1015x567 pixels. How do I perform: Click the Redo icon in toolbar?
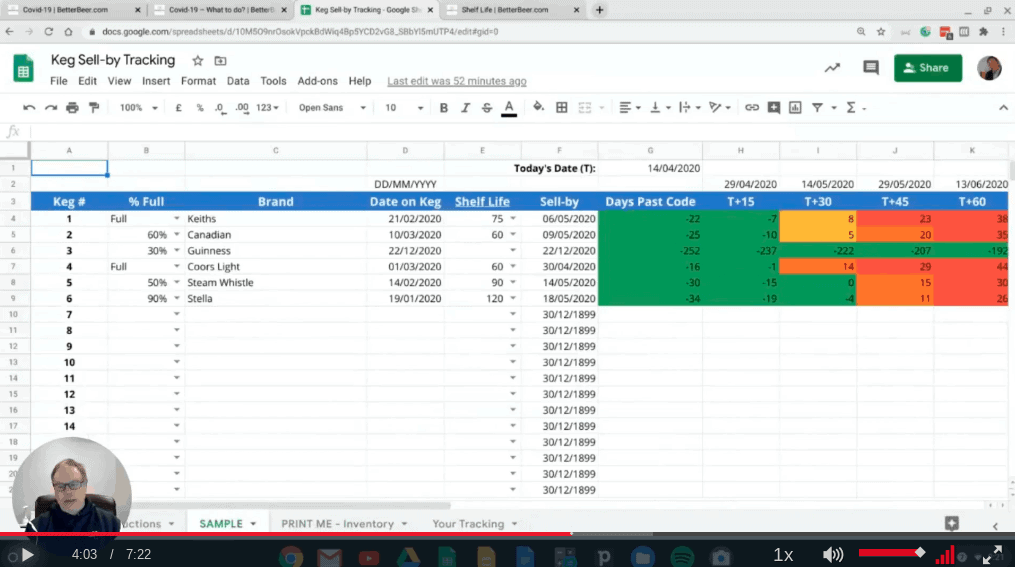pyautogui.click(x=50, y=107)
